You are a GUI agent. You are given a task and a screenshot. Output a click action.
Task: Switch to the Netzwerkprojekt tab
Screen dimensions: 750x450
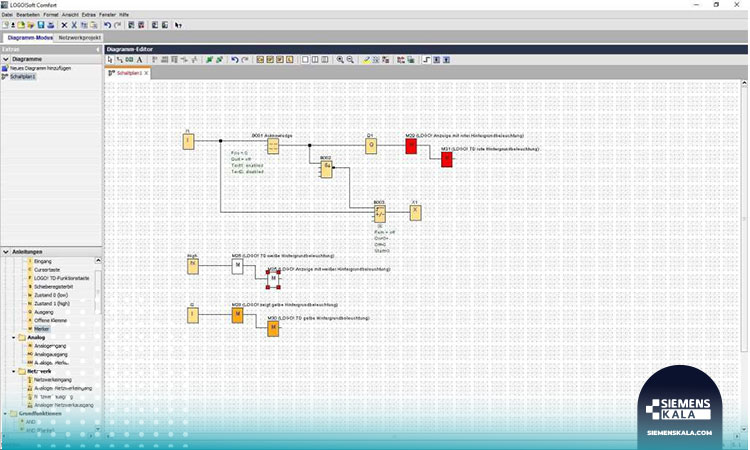pos(79,38)
